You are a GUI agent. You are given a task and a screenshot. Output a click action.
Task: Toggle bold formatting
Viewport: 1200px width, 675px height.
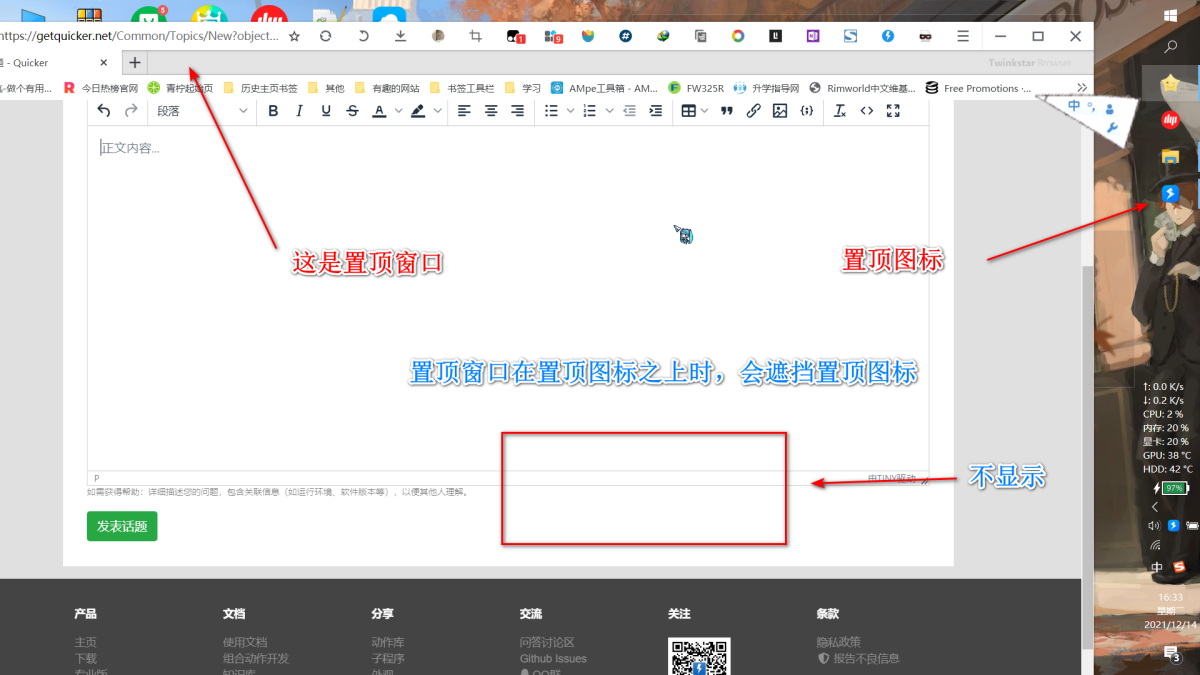click(273, 111)
